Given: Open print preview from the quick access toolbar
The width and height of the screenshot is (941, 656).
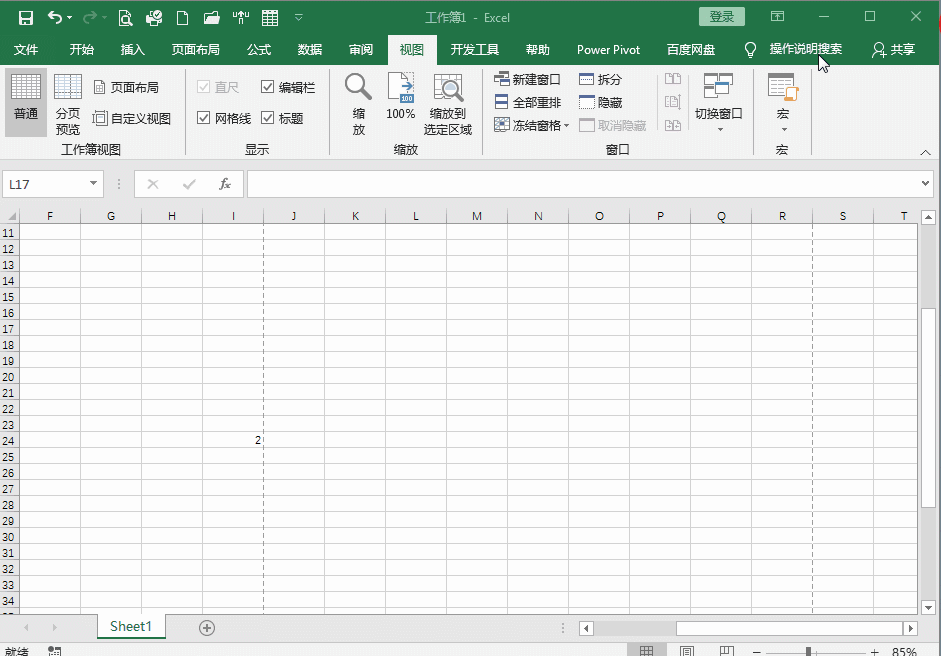Looking at the screenshot, I should (125, 18).
